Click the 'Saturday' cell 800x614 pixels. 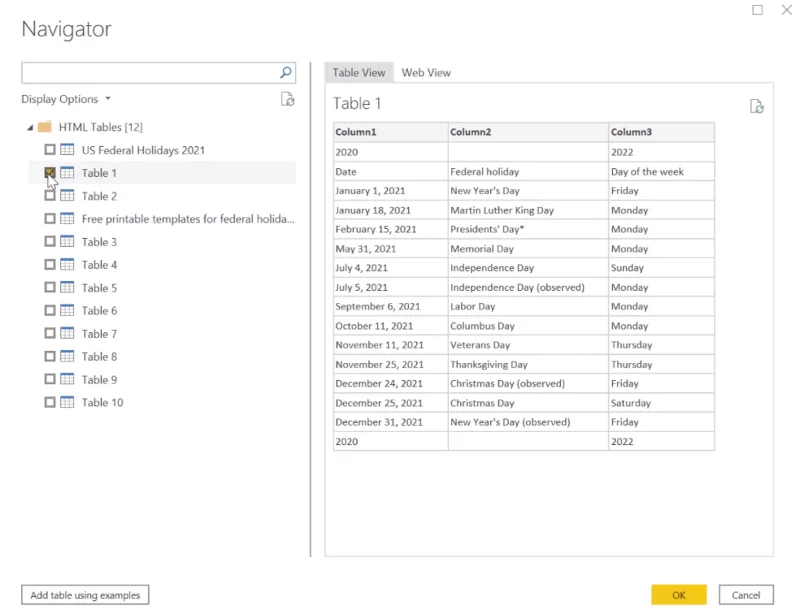coord(661,403)
